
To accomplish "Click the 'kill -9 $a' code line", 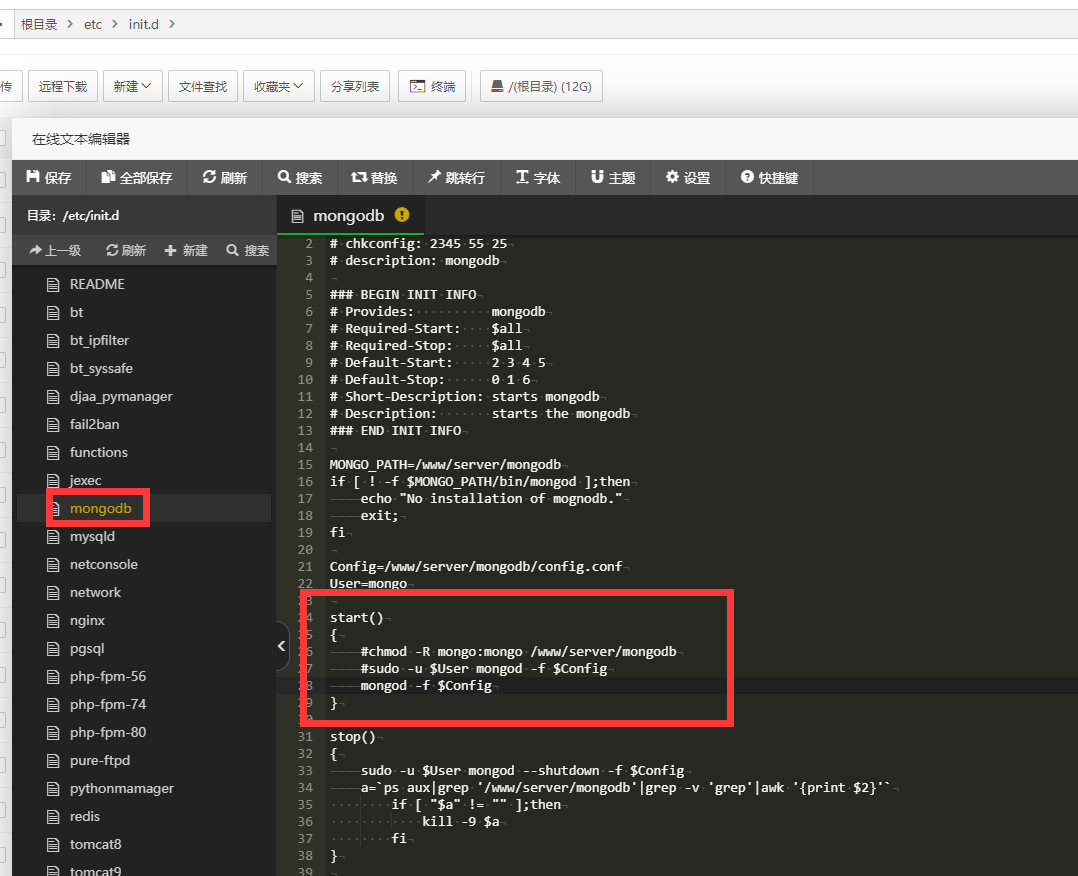I will (461, 822).
